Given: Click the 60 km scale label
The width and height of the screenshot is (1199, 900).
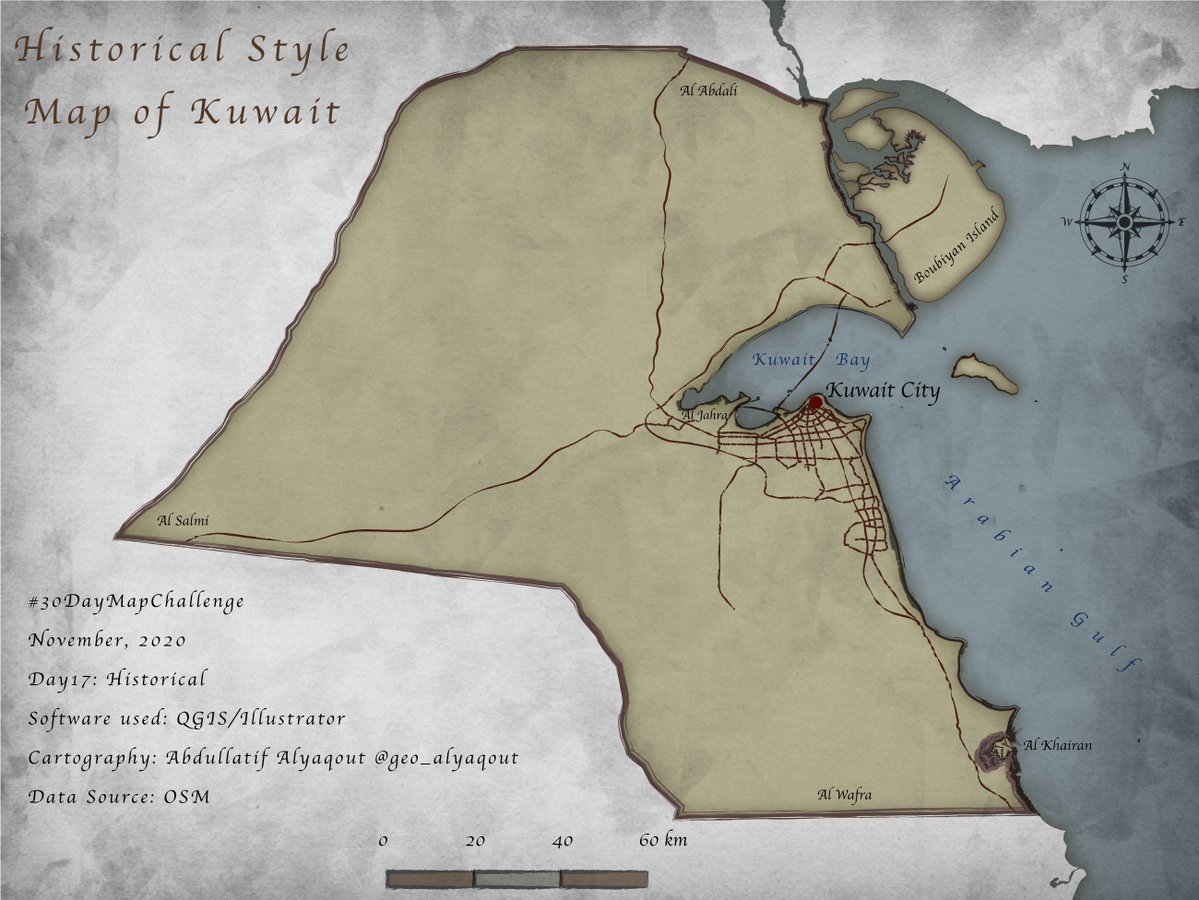Looking at the screenshot, I should [x=663, y=840].
